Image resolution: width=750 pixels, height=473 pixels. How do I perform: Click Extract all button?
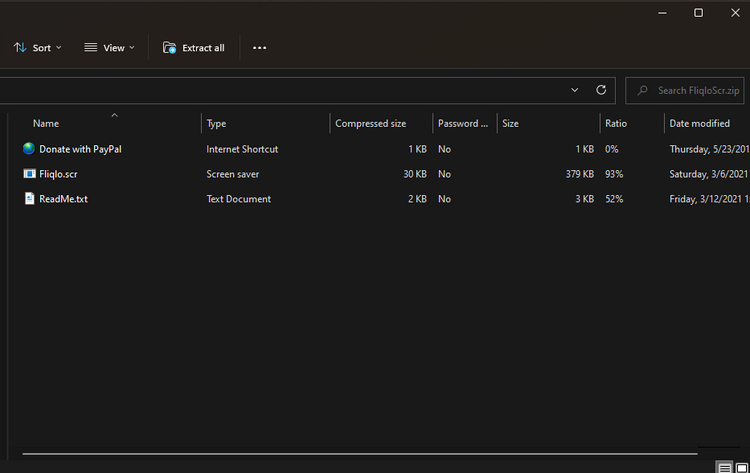194,48
